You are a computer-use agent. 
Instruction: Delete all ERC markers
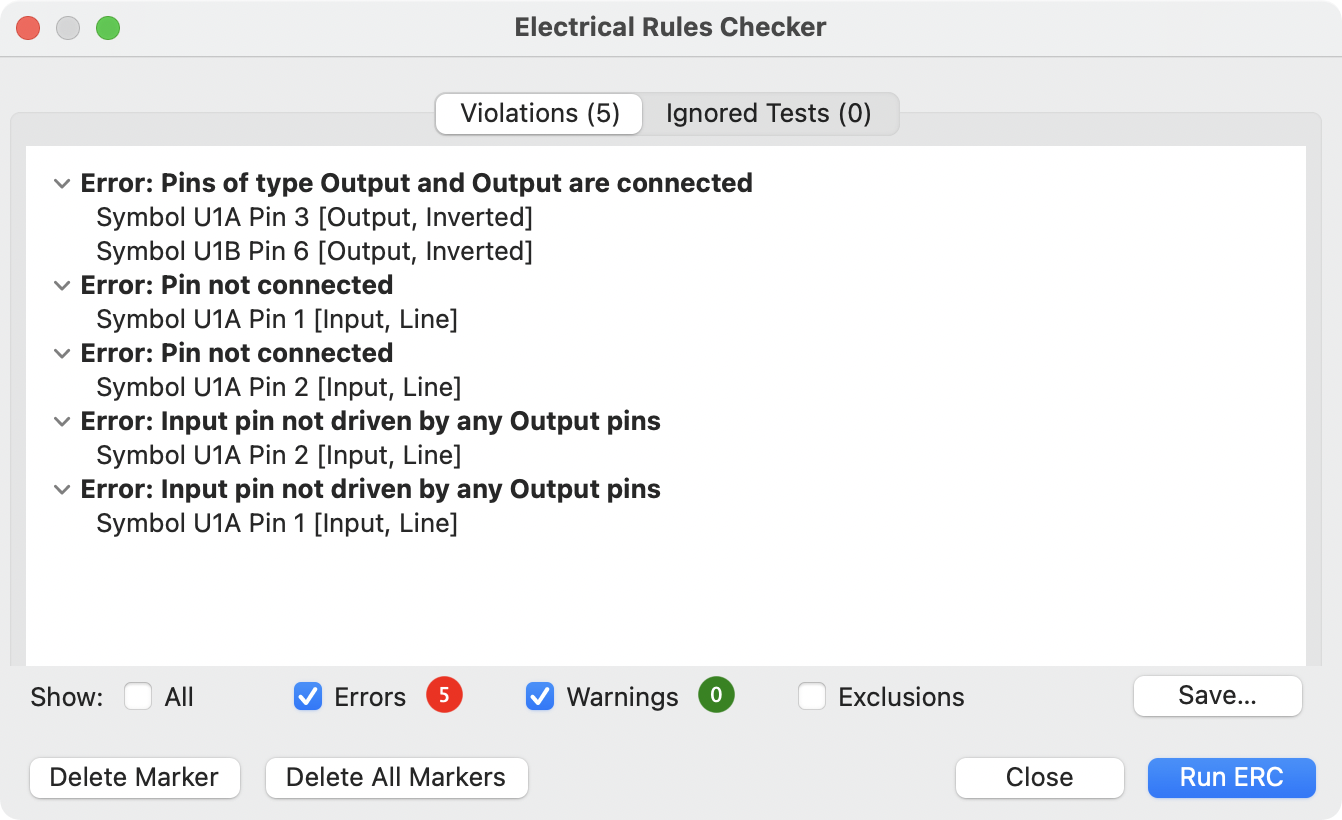point(396,777)
